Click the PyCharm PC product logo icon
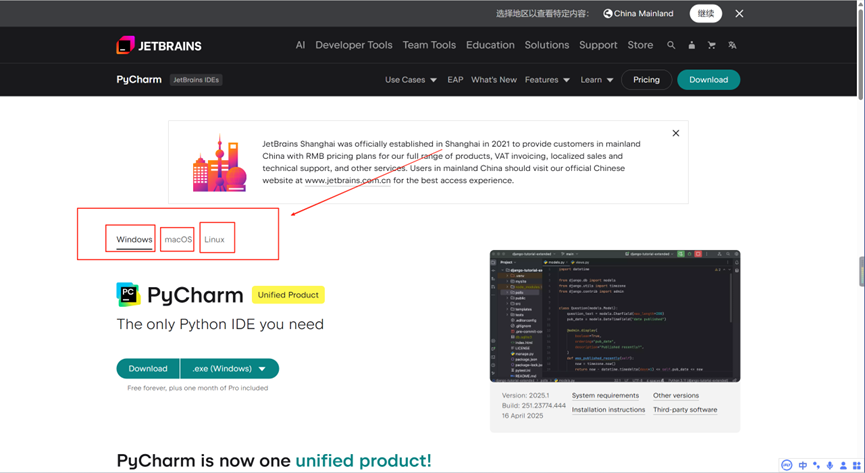The image size is (865, 473). (128, 295)
